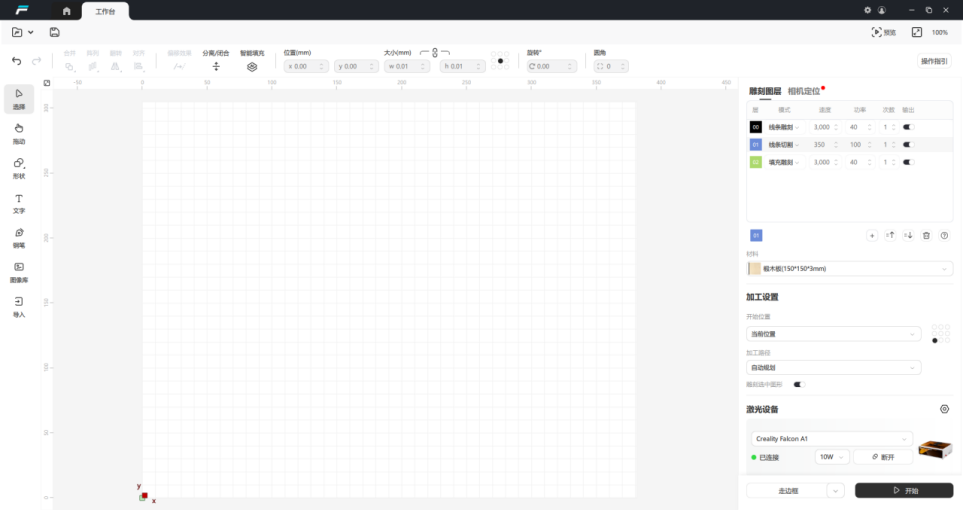Image resolution: width=963 pixels, height=512 pixels.
Task: Click the 工作台 workspace tab
Action: 105,11
